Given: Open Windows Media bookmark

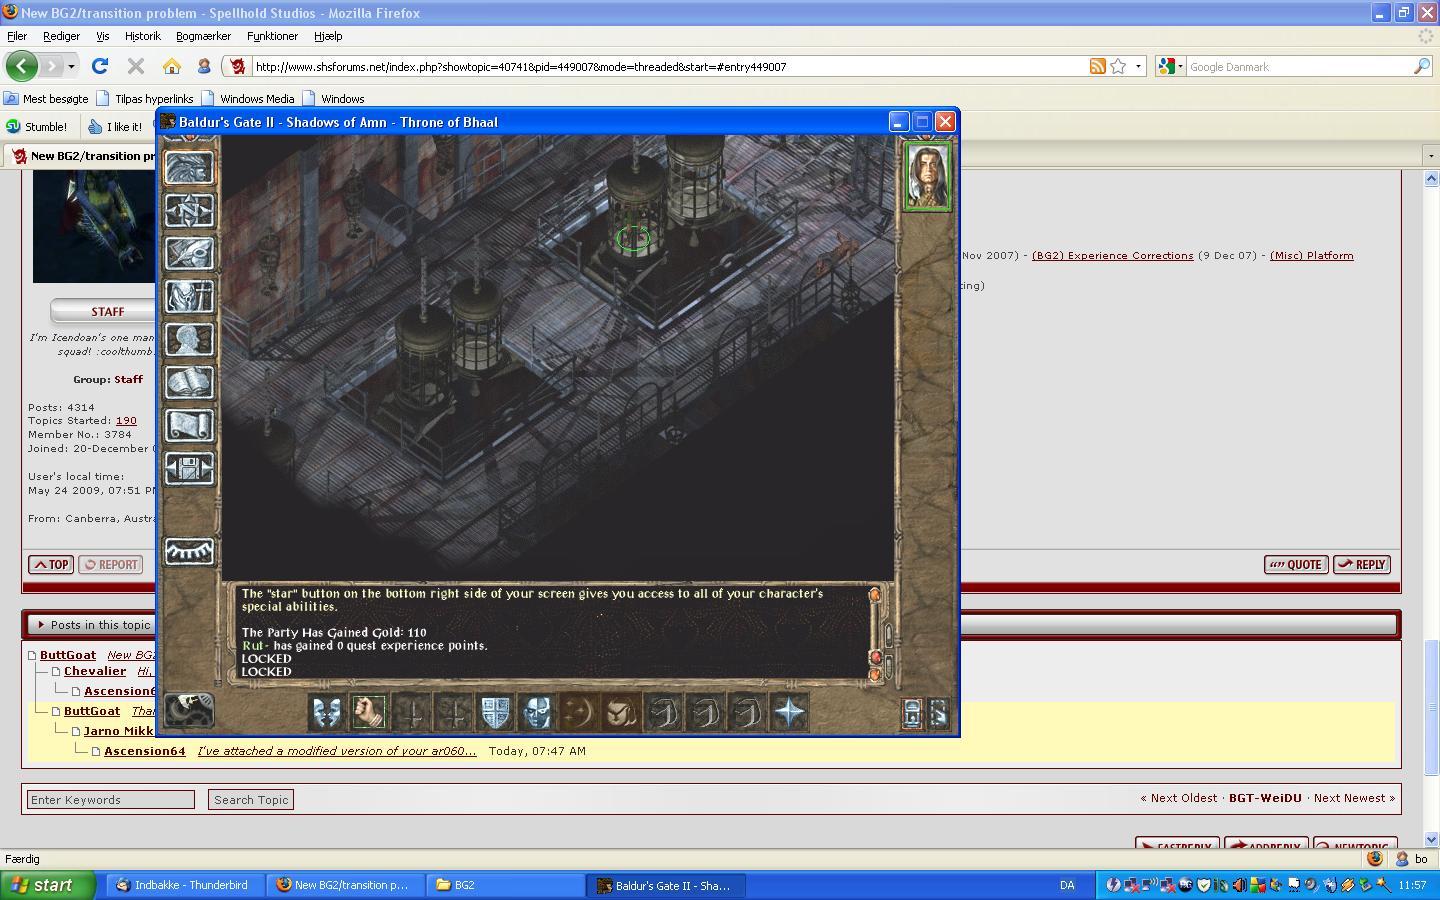Looking at the screenshot, I should (248, 99).
